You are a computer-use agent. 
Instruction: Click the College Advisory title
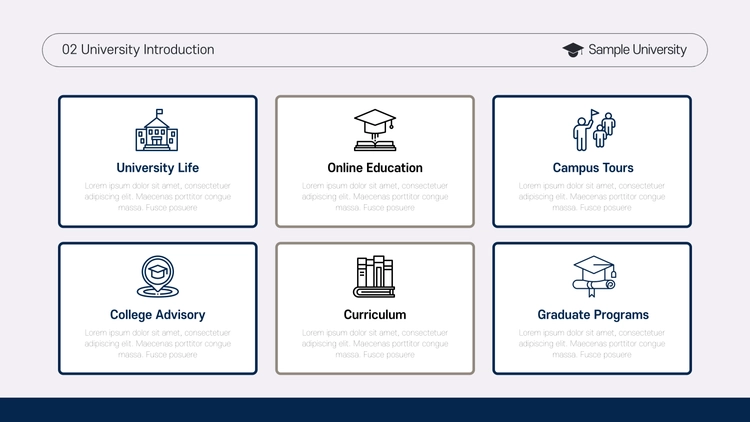157,315
